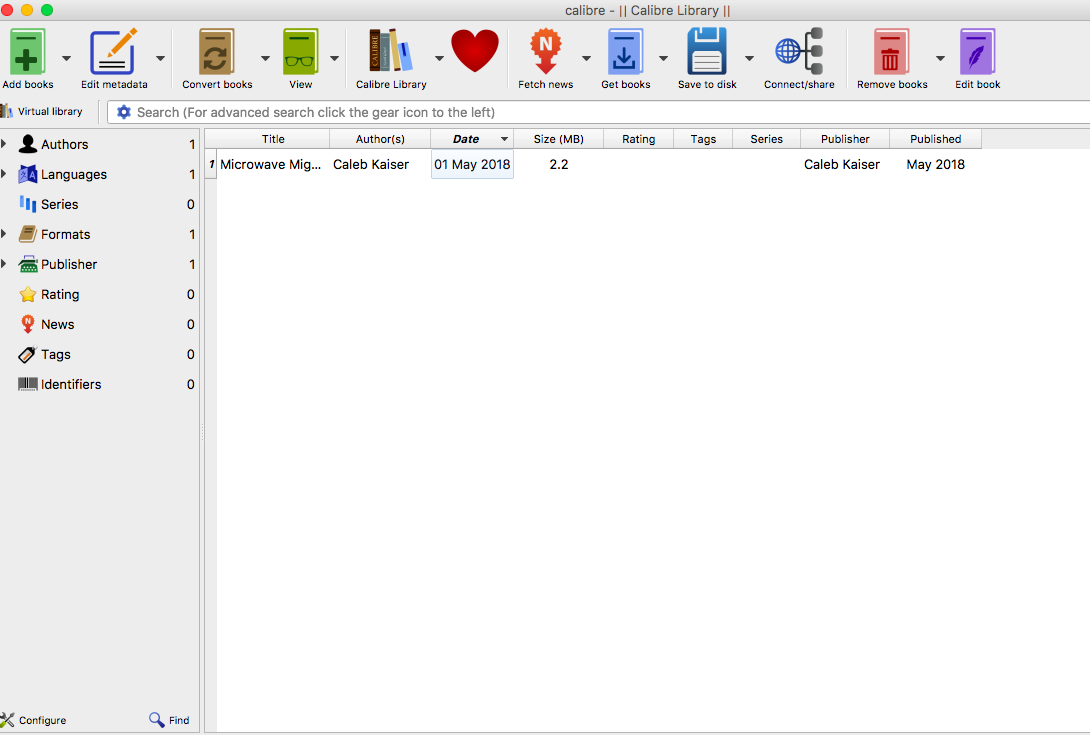Sort by the Date column header
Screen dimensions: 1090x735
point(472,139)
